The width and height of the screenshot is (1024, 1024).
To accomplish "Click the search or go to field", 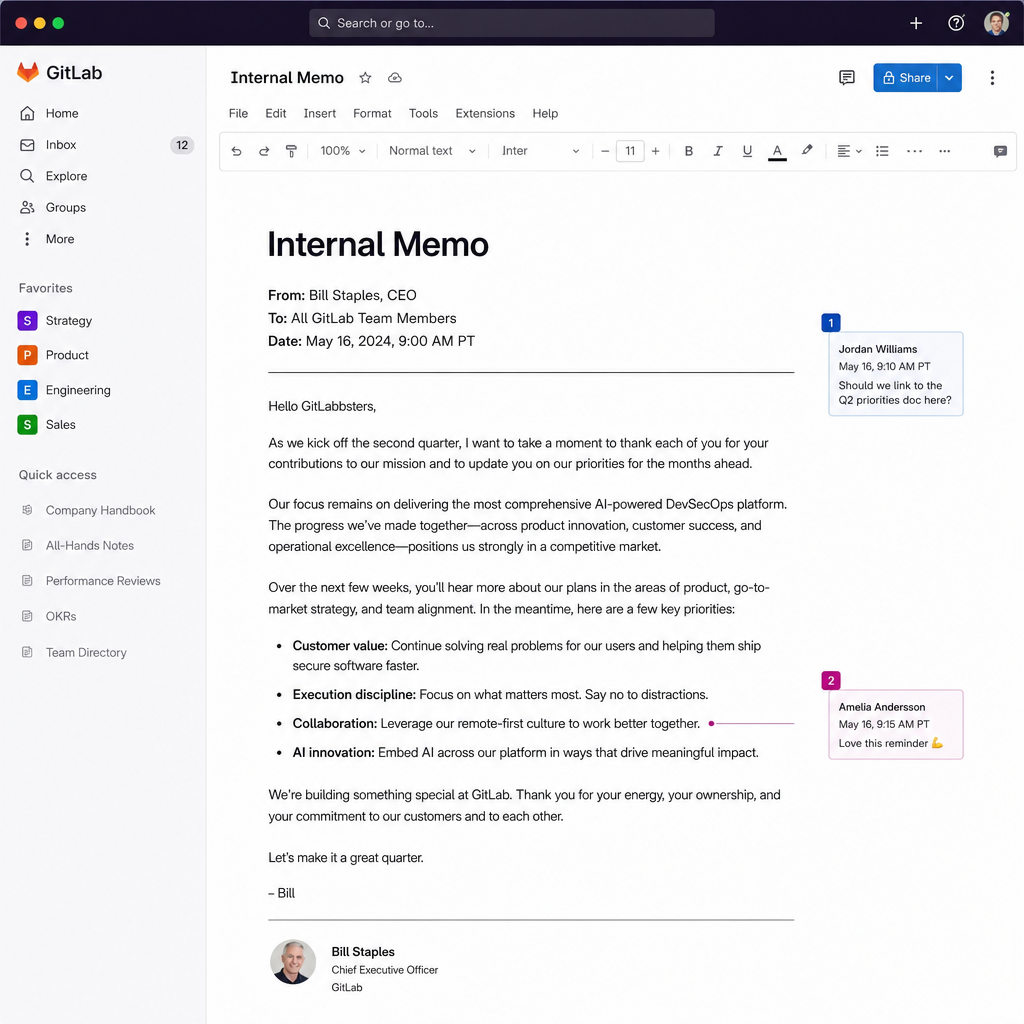I will tap(511, 24).
